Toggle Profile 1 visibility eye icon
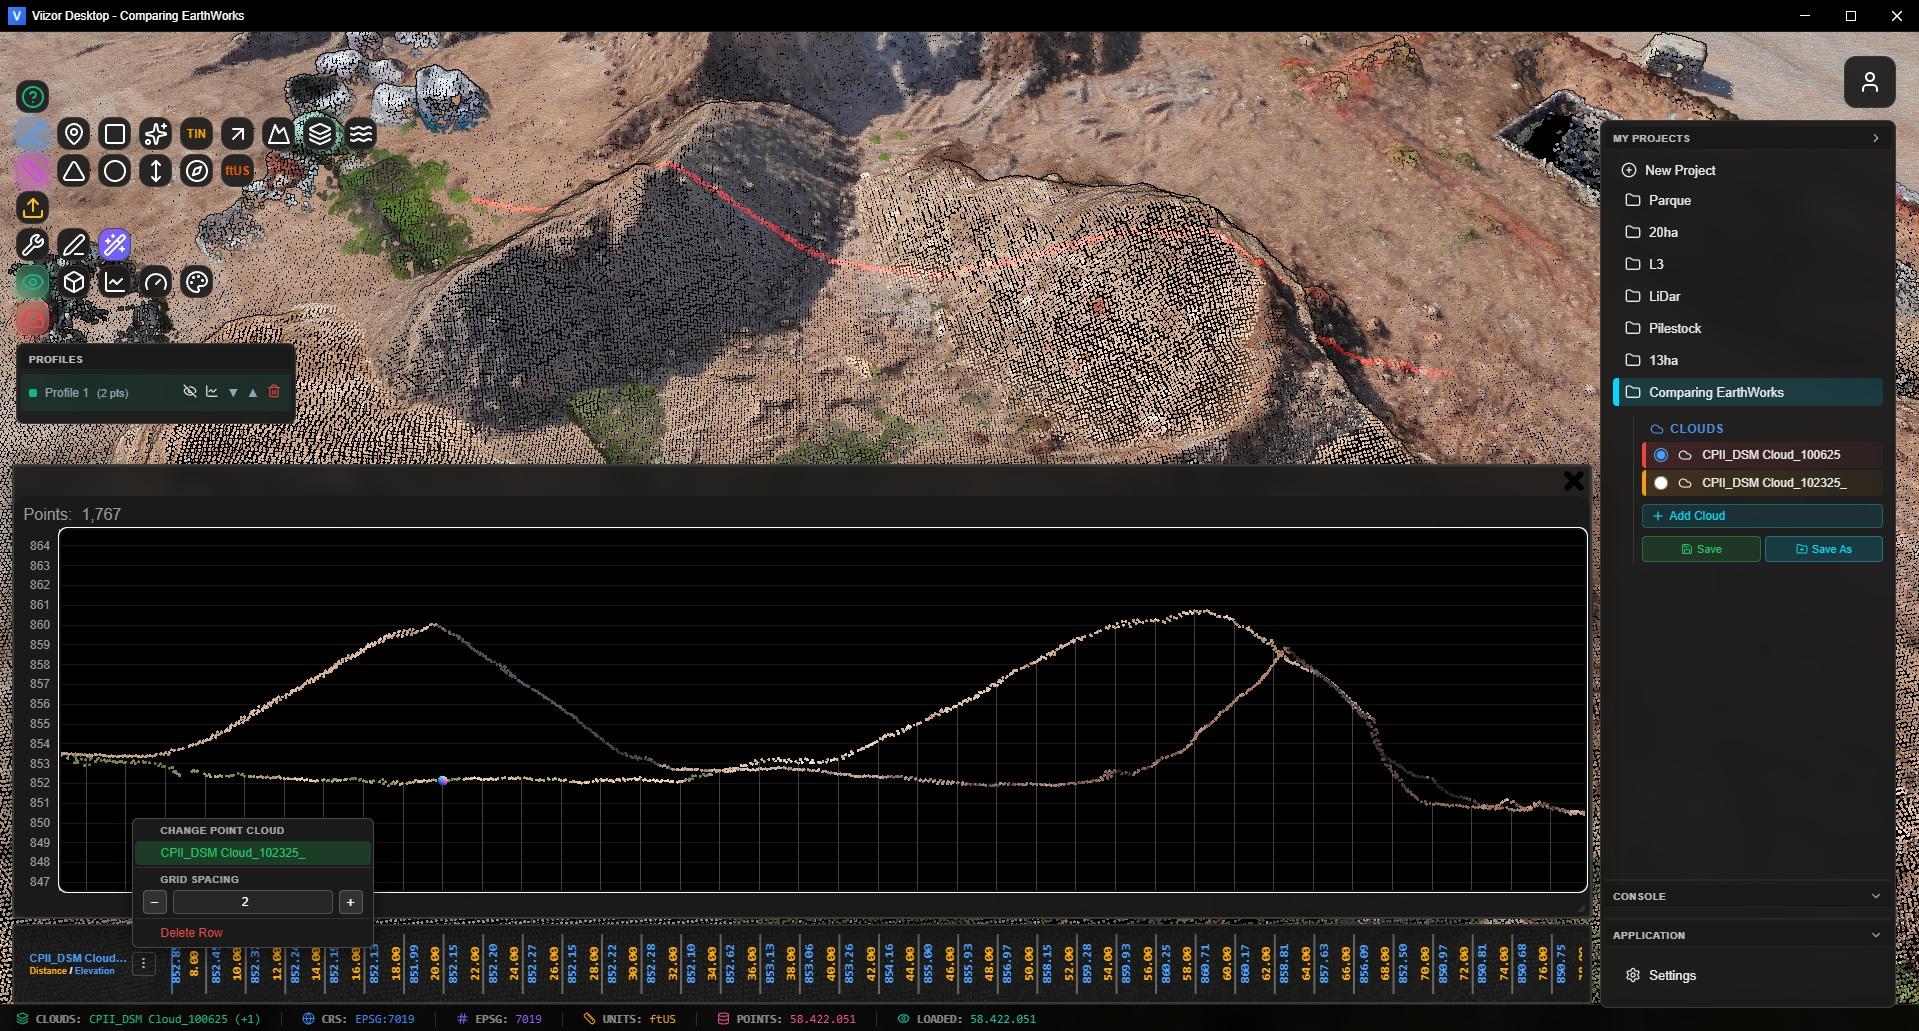 [x=189, y=392]
